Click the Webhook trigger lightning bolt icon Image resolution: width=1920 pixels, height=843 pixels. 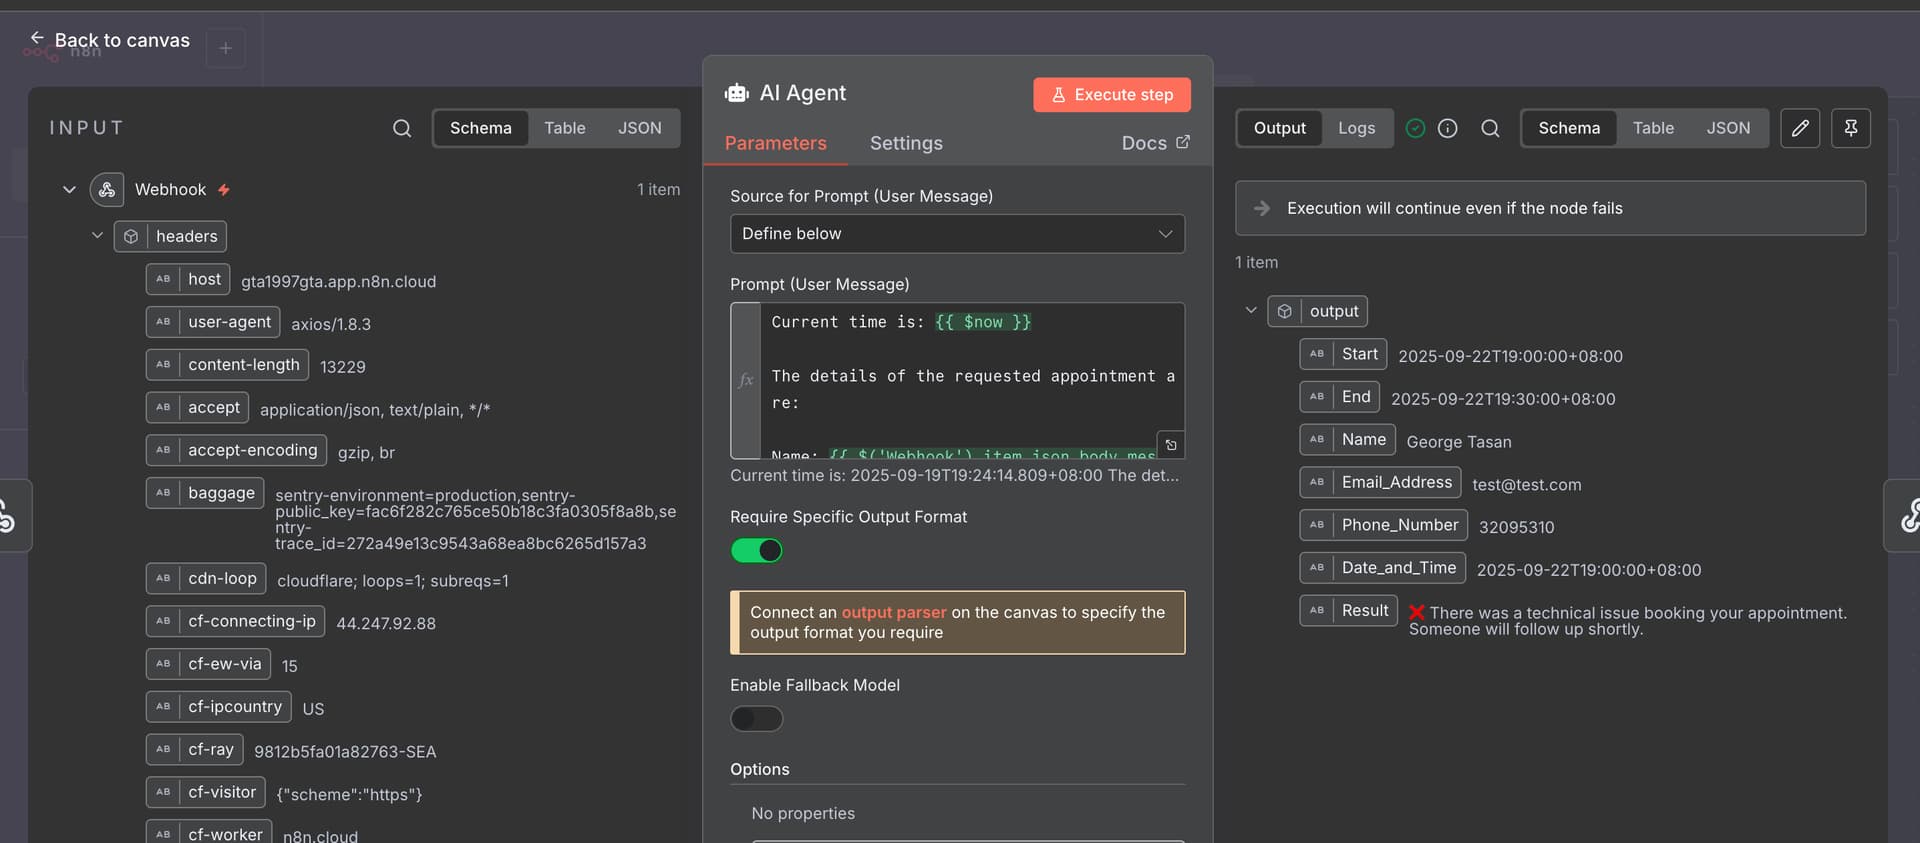click(x=224, y=190)
